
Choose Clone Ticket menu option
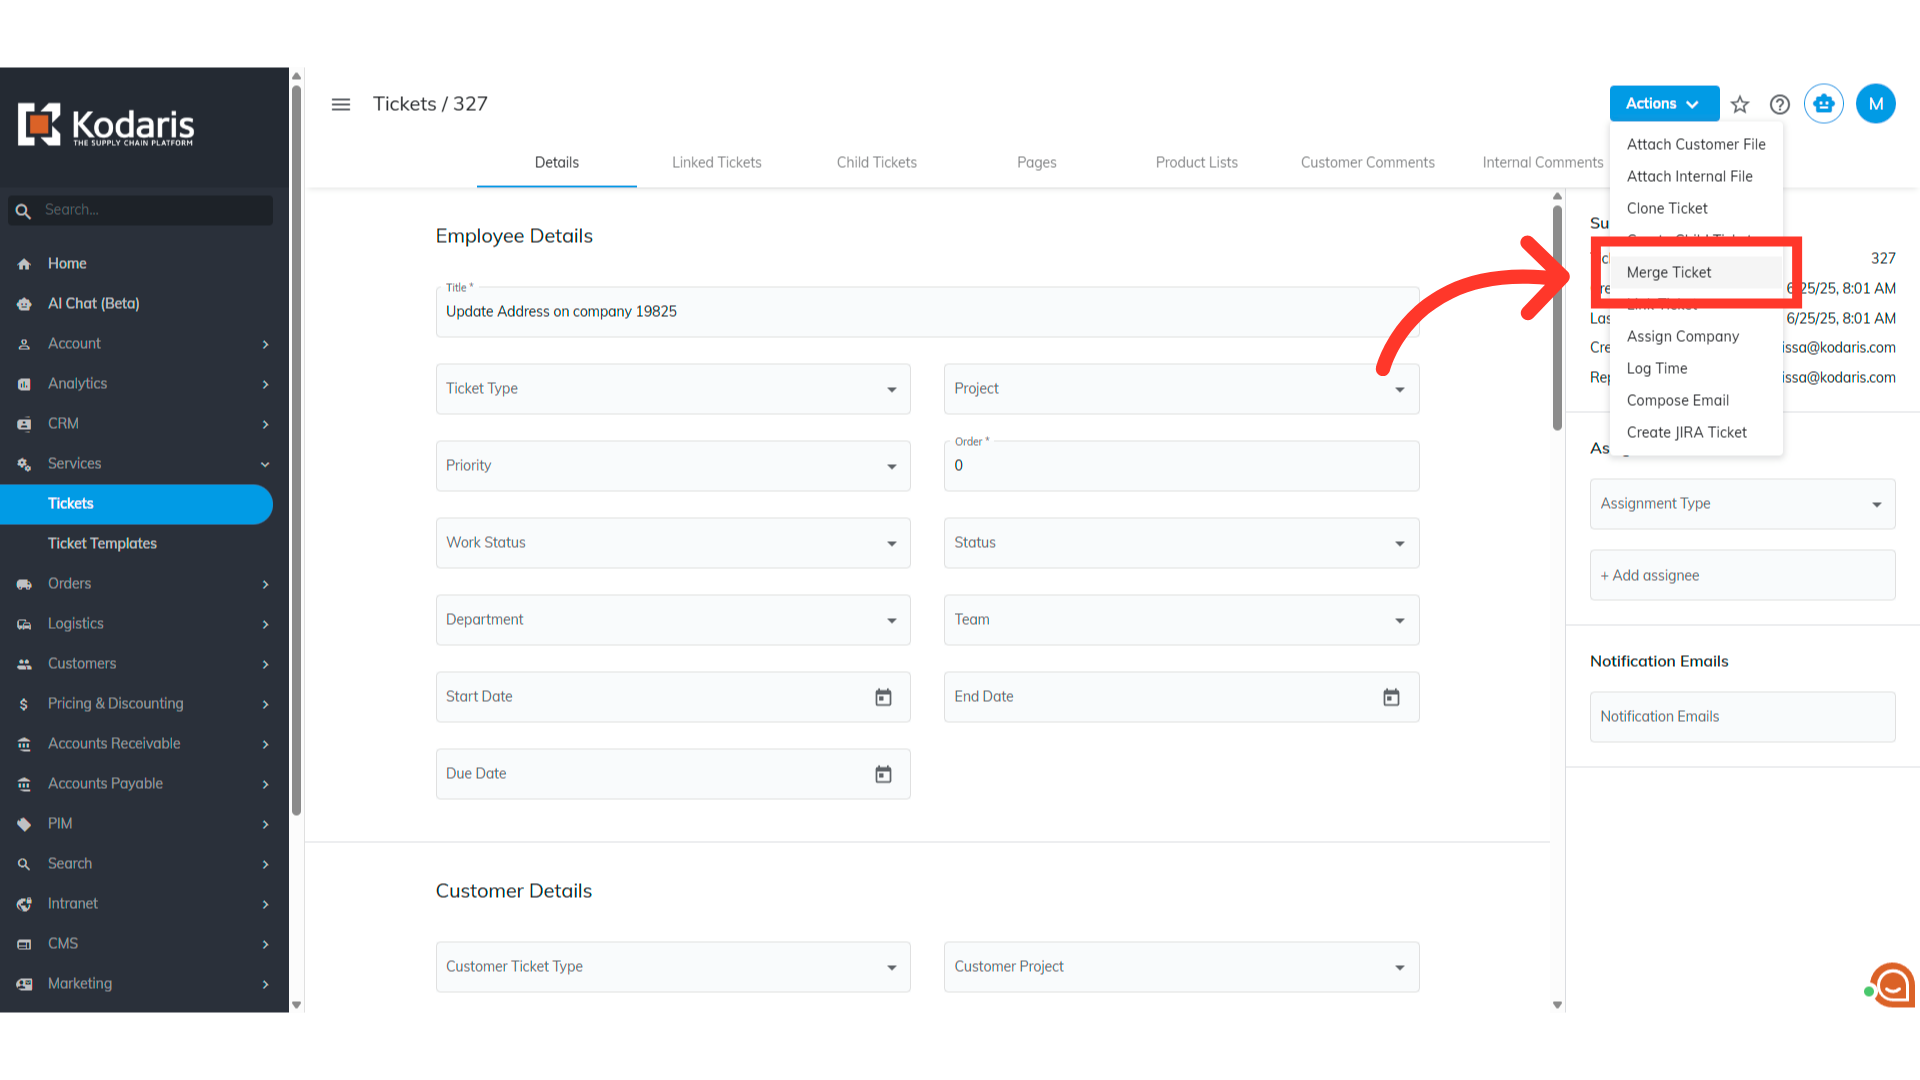1666,208
